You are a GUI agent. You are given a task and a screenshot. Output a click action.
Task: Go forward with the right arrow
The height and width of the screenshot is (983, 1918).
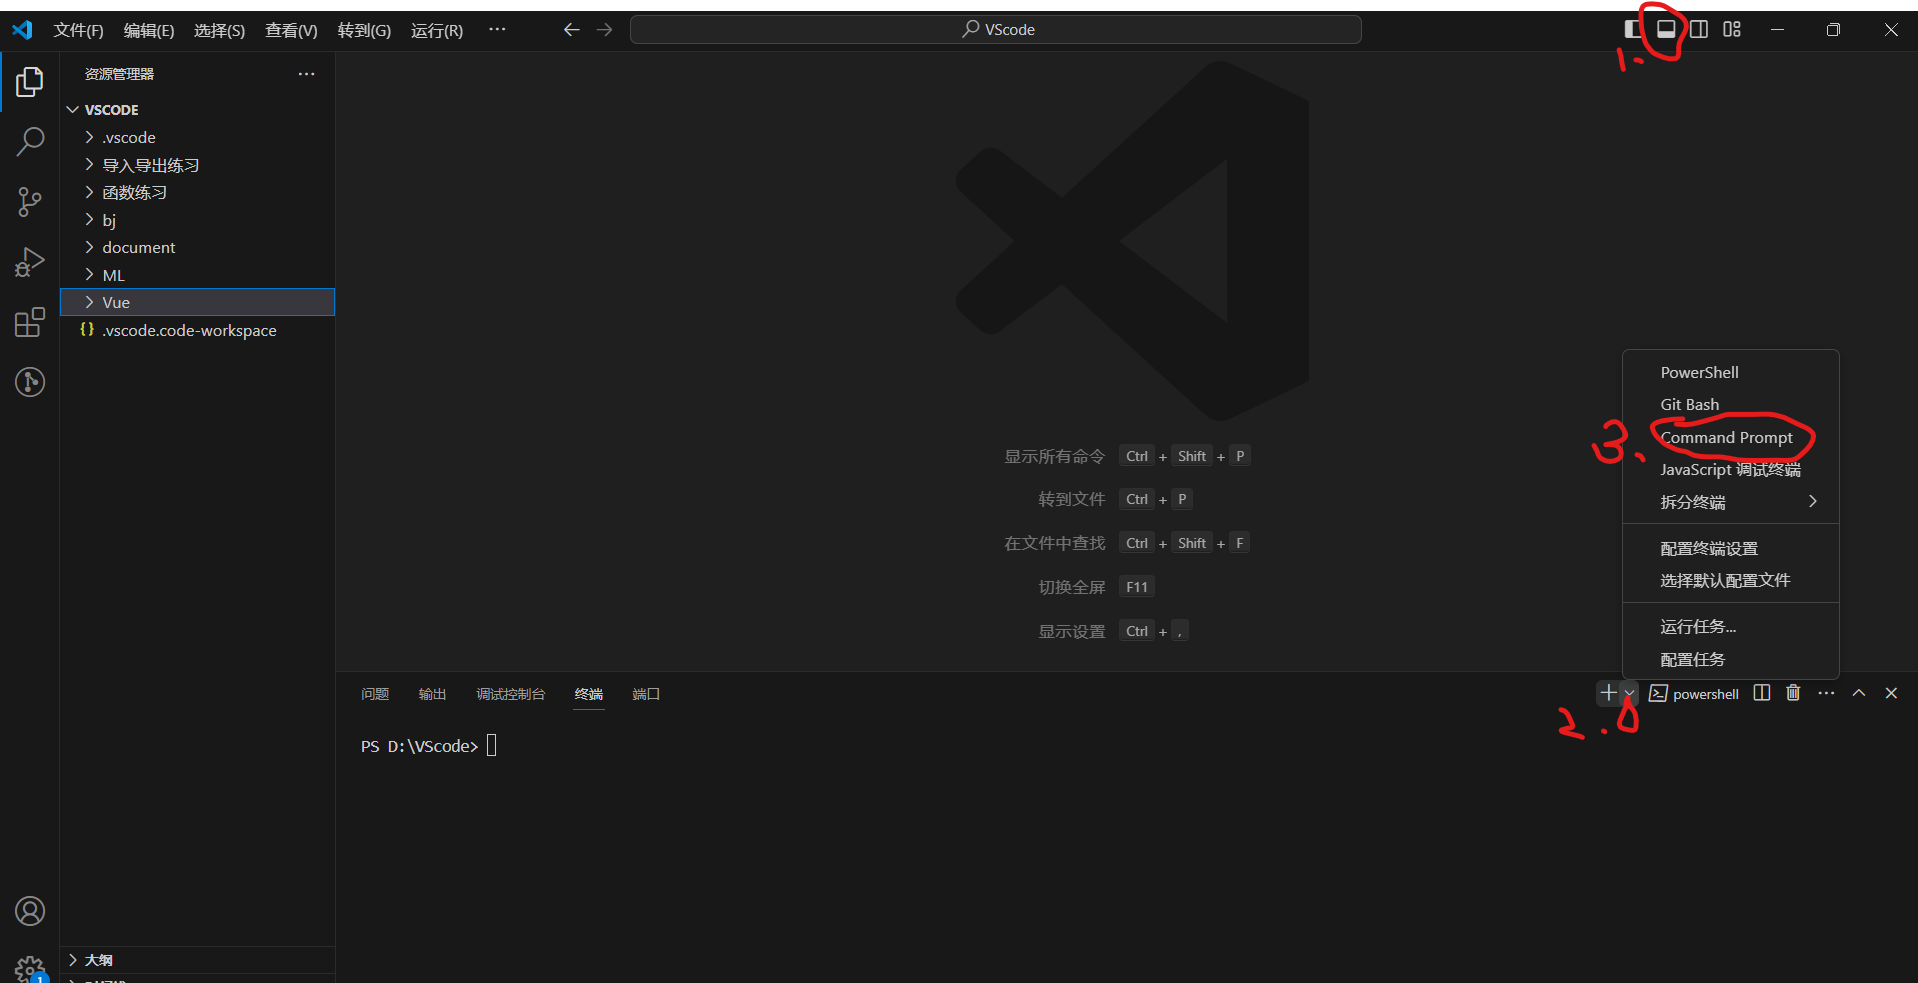point(605,30)
